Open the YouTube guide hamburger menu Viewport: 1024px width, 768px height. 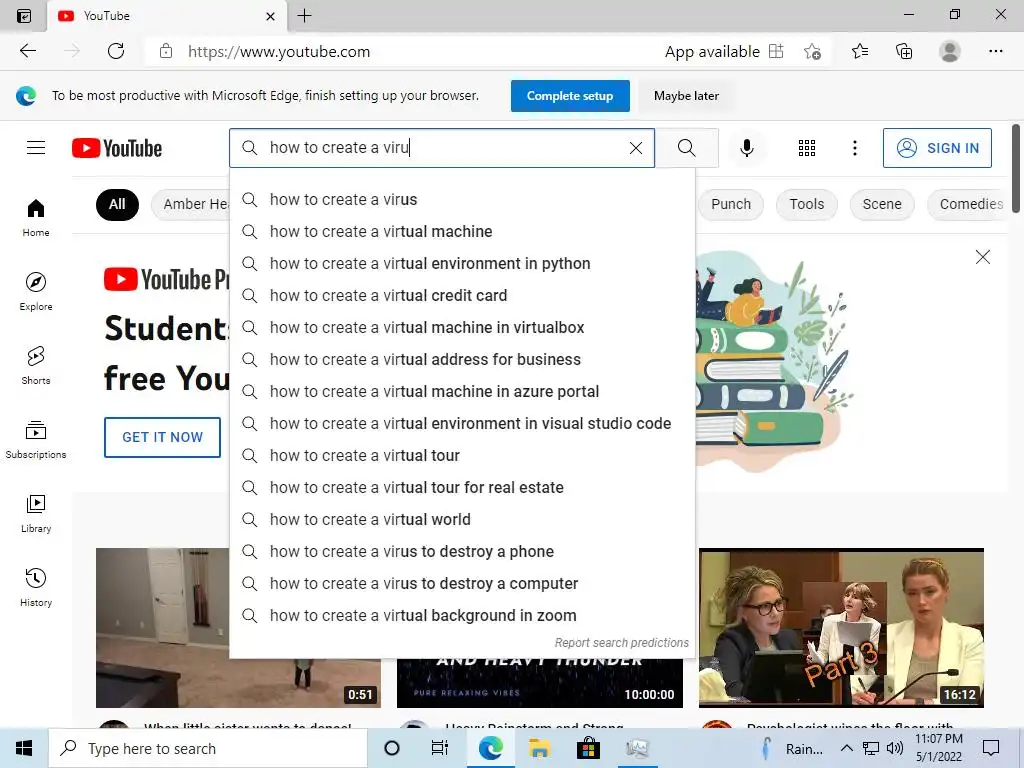click(36, 148)
